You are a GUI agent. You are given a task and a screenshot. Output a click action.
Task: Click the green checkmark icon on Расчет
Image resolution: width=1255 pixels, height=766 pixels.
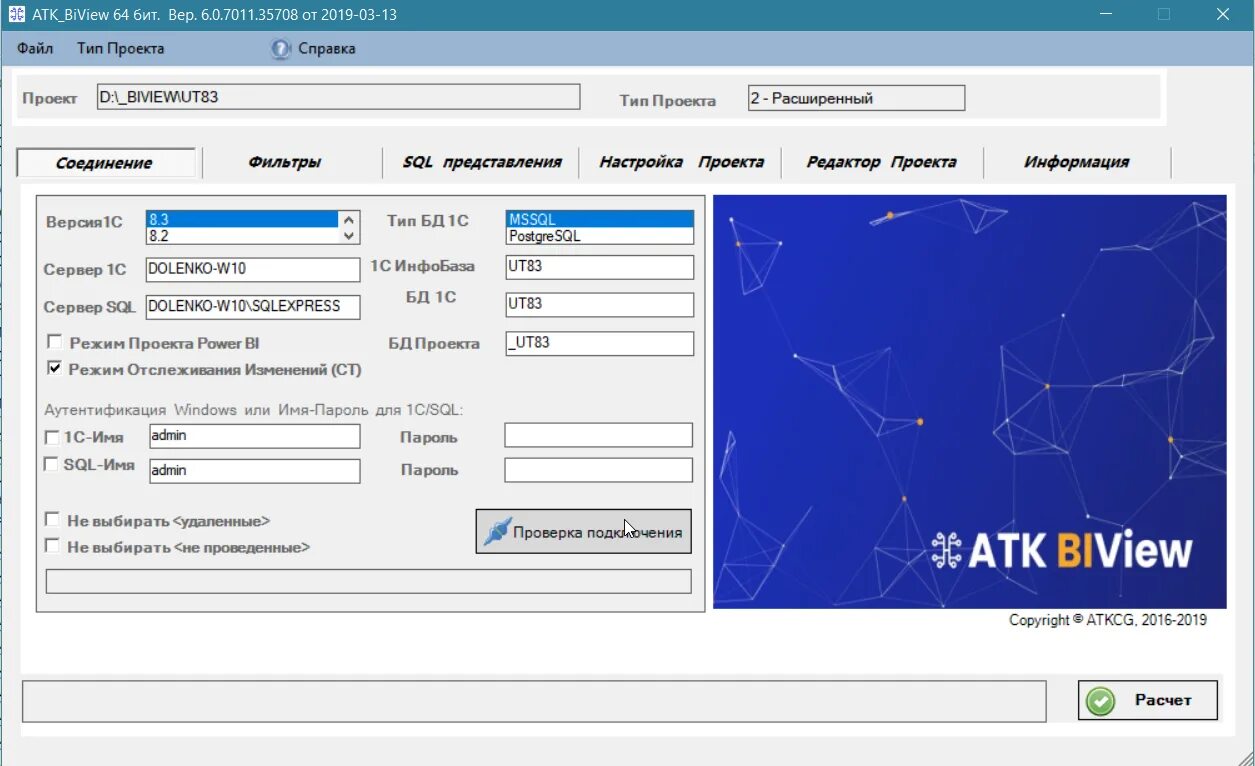[x=1101, y=701]
